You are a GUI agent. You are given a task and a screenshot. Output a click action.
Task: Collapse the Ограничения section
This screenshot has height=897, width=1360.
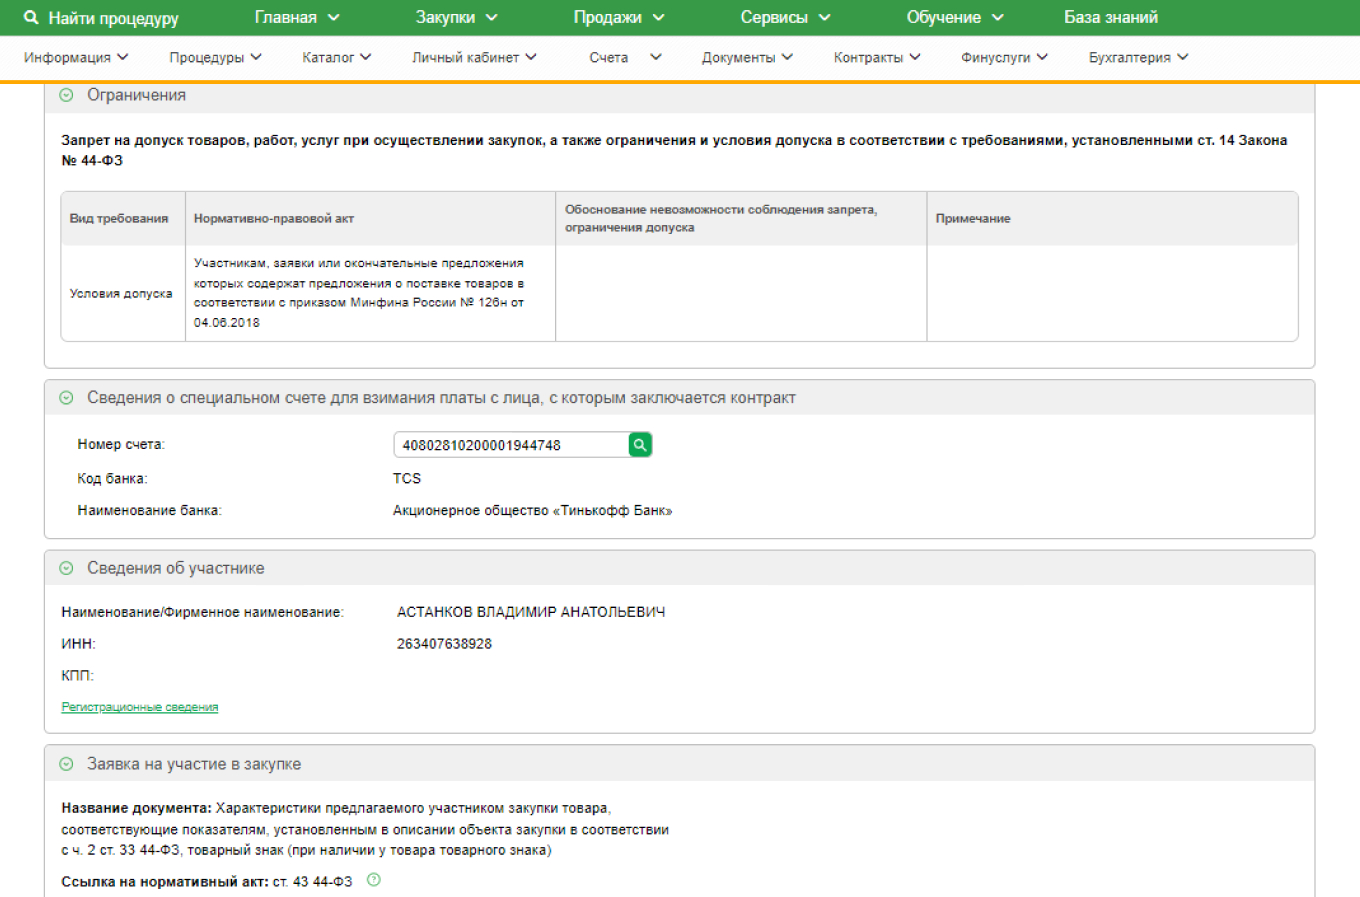66,95
